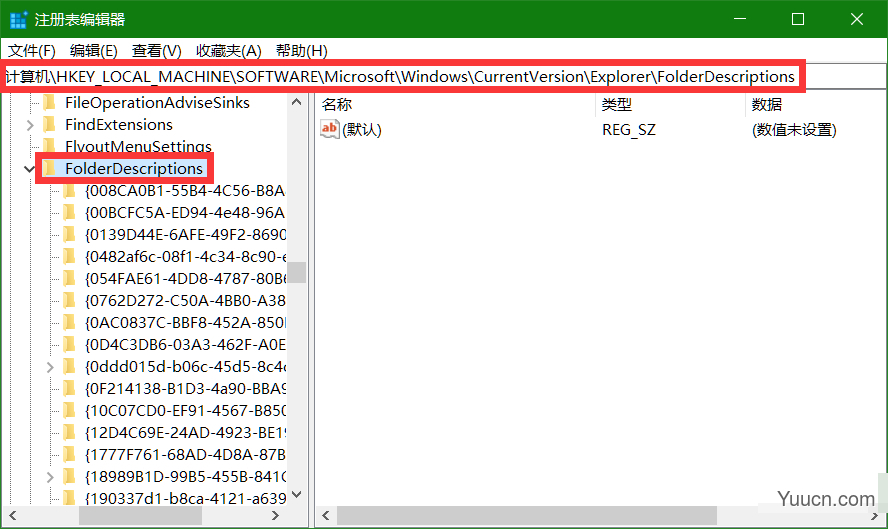Click folder icon of {00BCFC5A-ED94-4e48

[x=69, y=212]
